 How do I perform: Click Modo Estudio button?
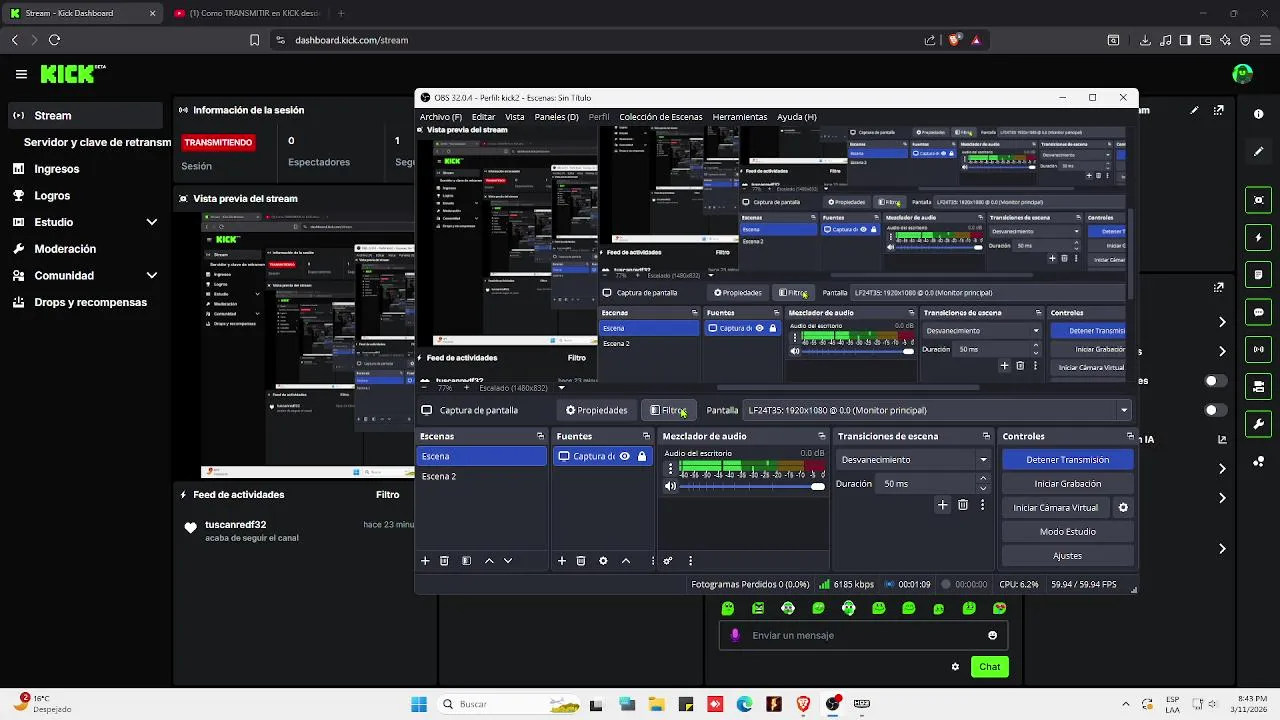[1067, 532]
